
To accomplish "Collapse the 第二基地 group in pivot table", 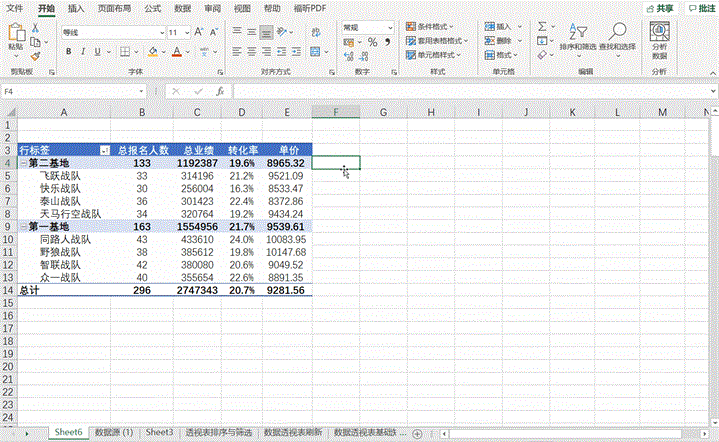I will (x=22, y=162).
